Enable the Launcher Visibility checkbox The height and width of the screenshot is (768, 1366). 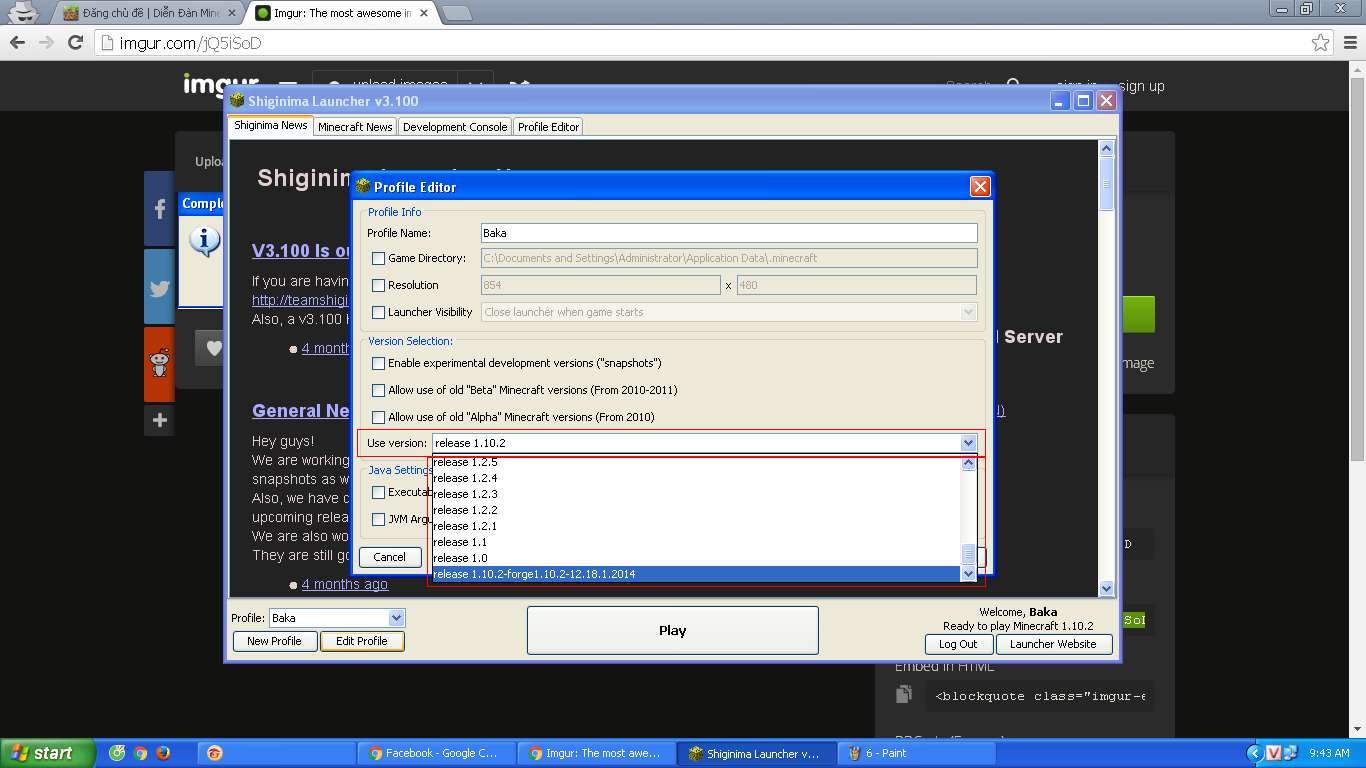tap(378, 312)
